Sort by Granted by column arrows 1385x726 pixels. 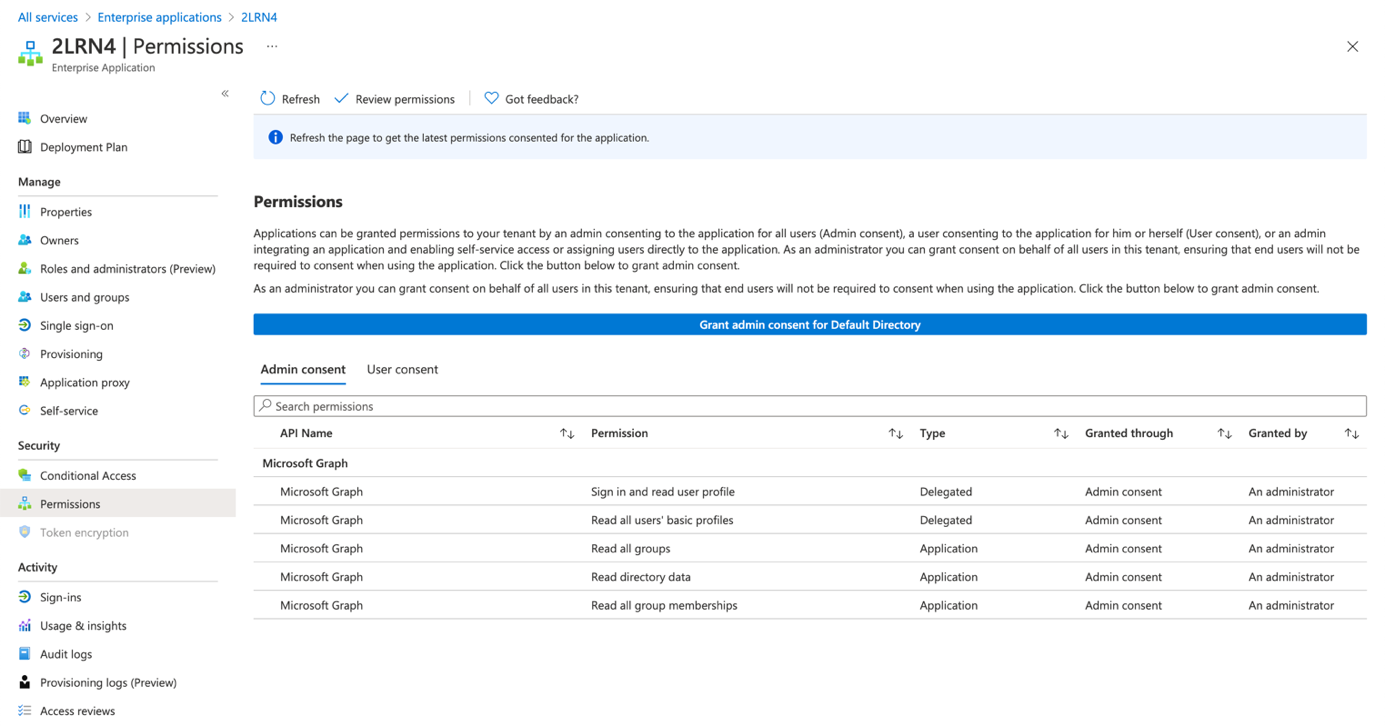pyautogui.click(x=1352, y=433)
